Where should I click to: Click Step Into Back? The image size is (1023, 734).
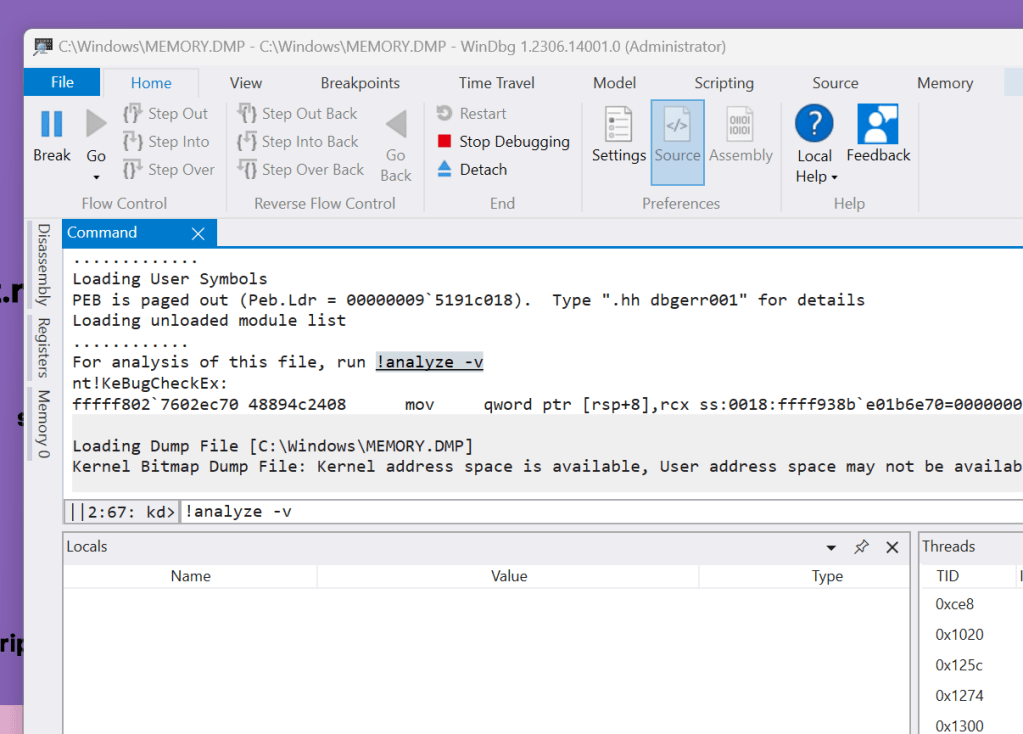[298, 142]
